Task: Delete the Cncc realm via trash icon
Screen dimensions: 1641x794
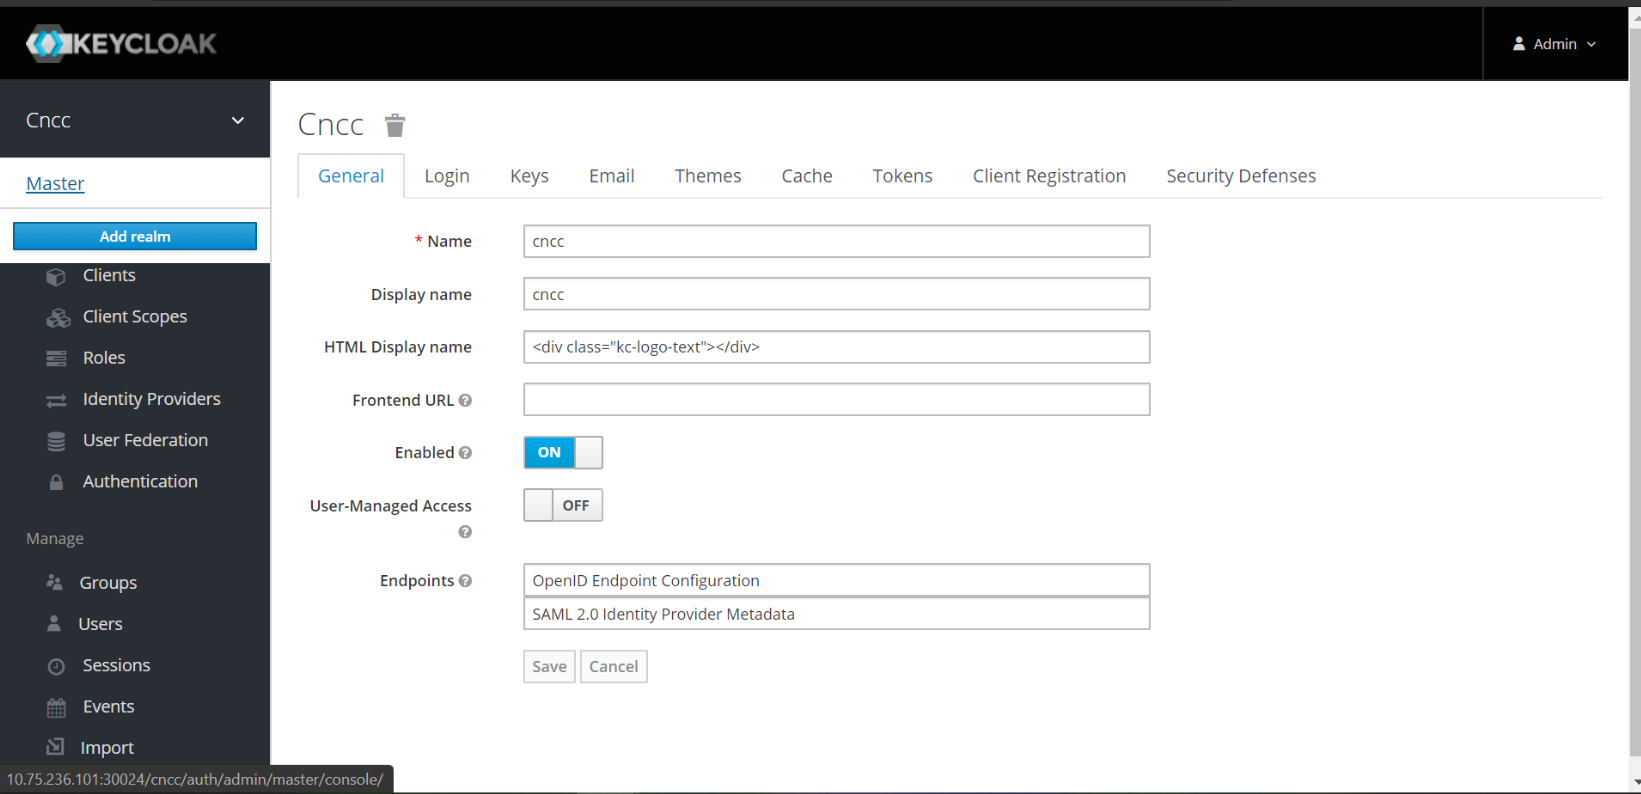Action: [x=395, y=125]
